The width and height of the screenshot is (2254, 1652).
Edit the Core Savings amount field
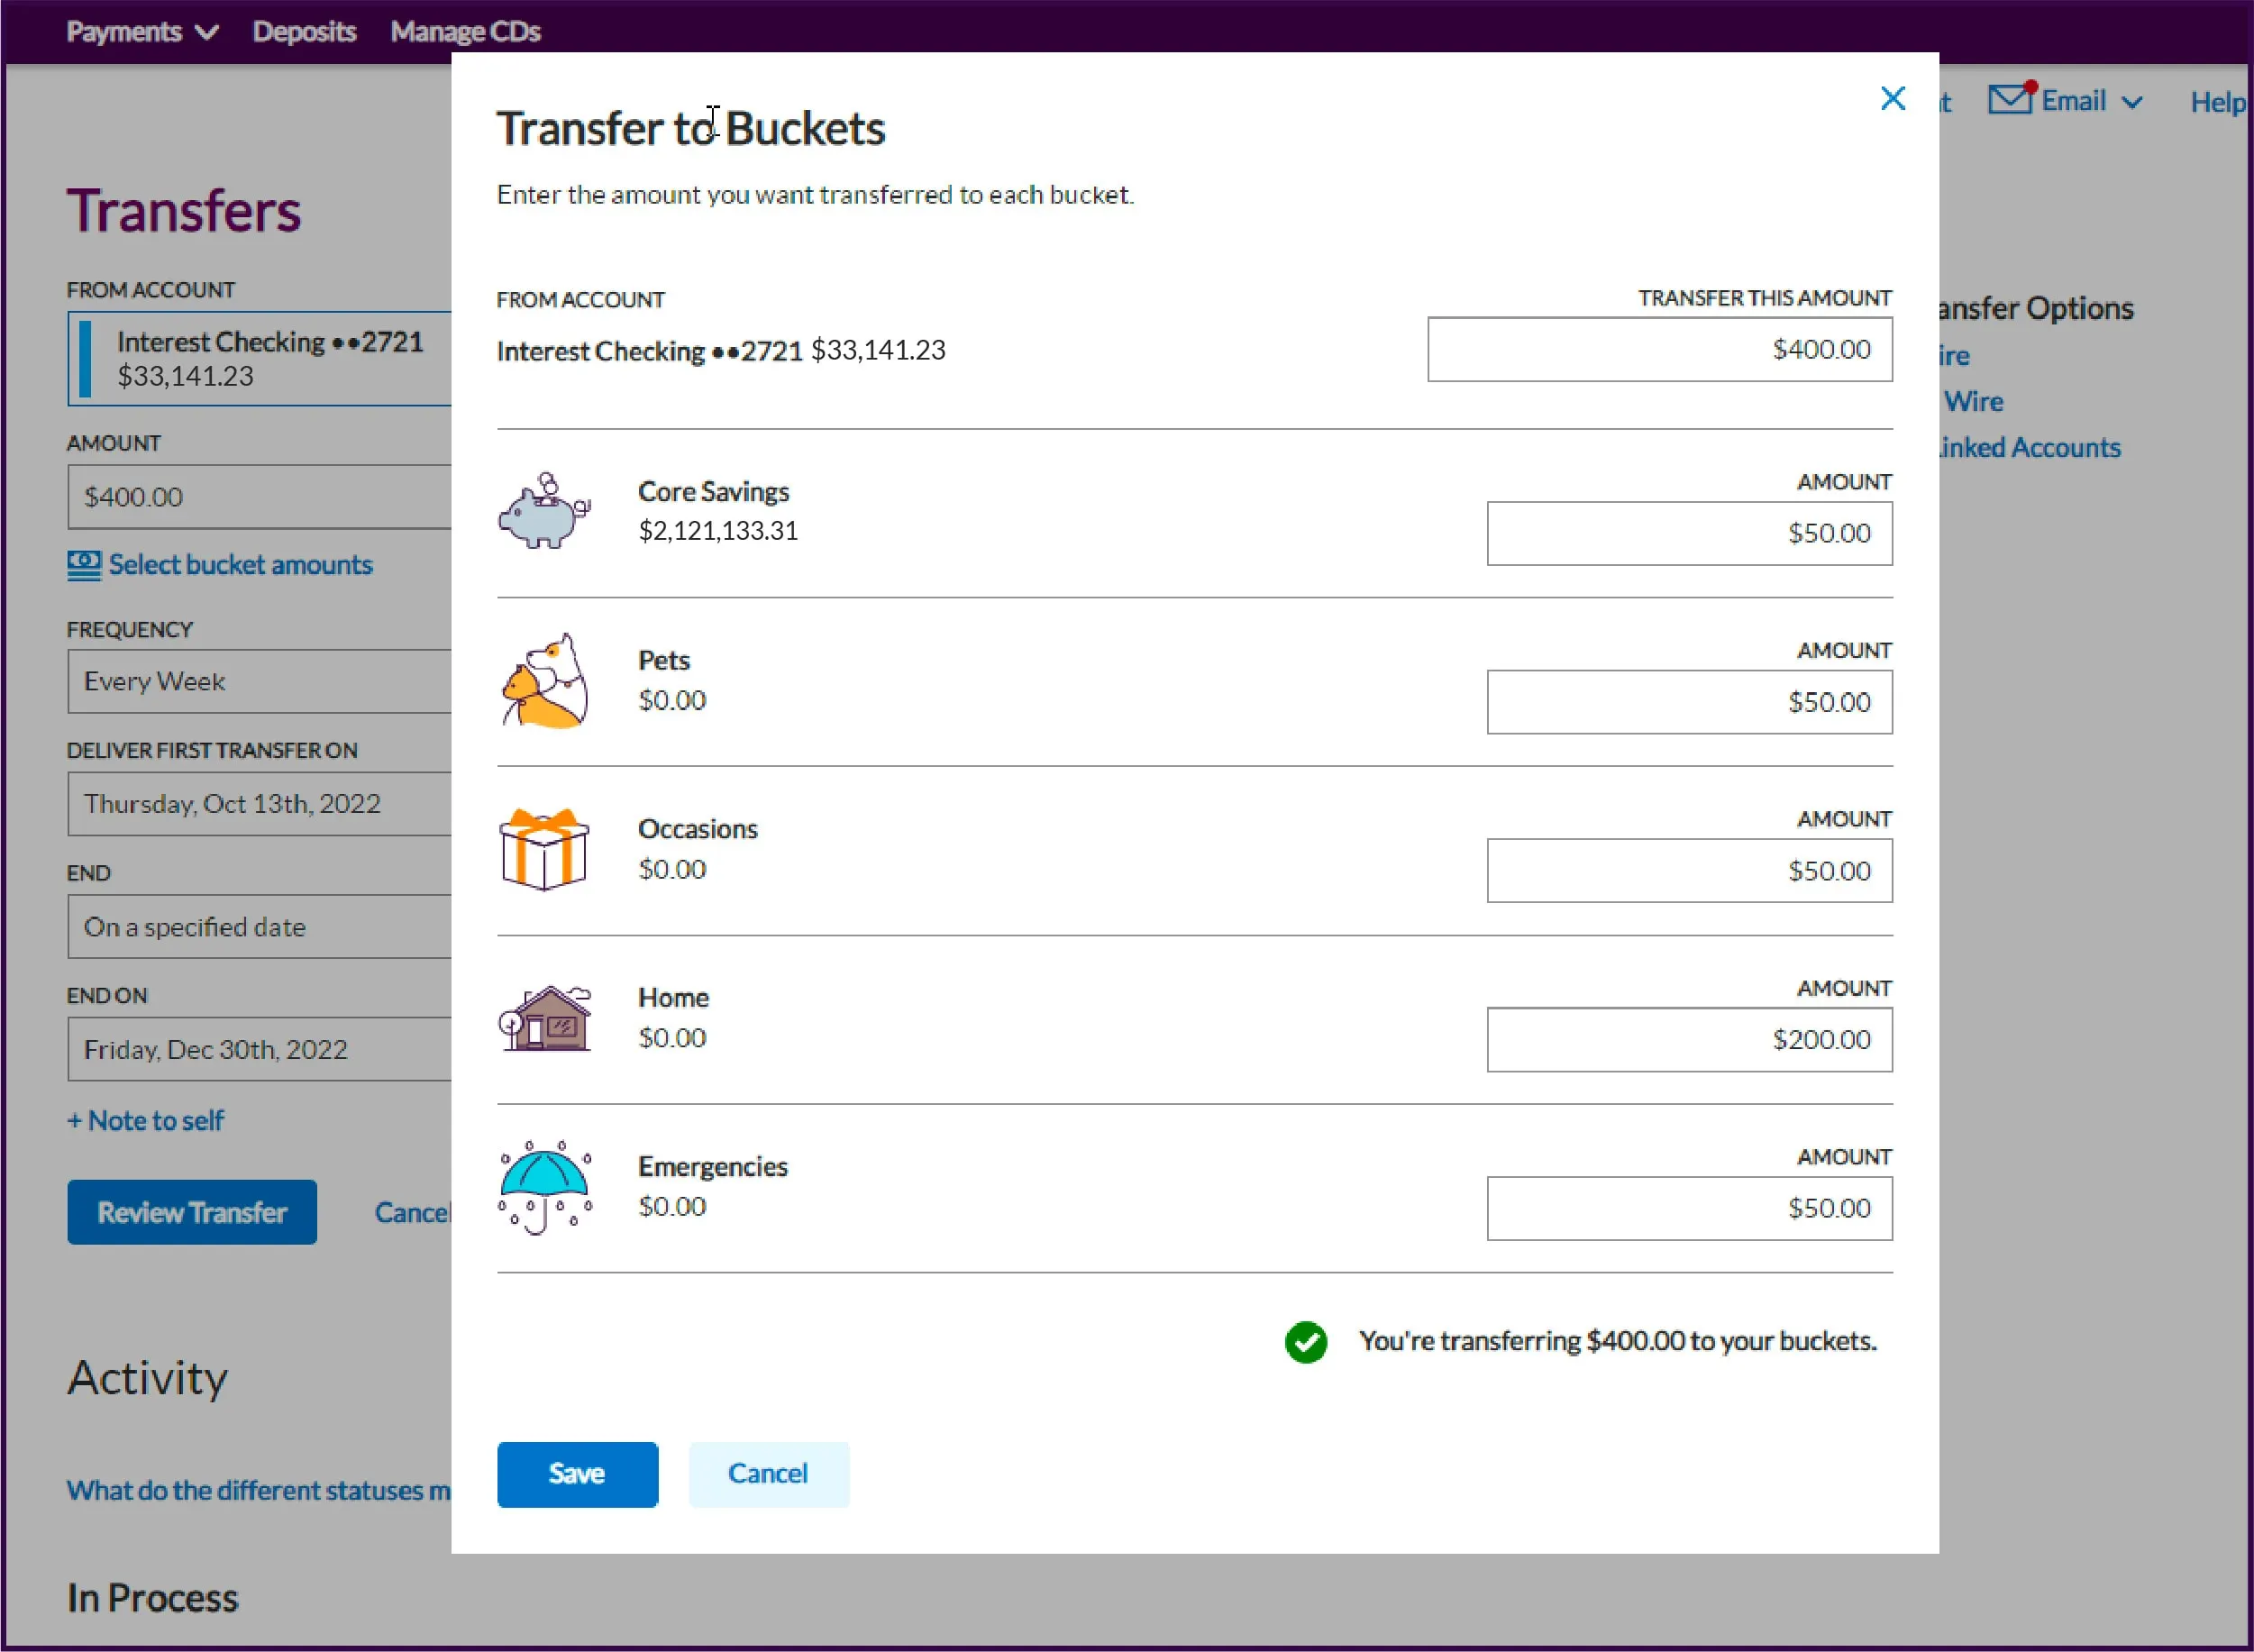click(1689, 533)
